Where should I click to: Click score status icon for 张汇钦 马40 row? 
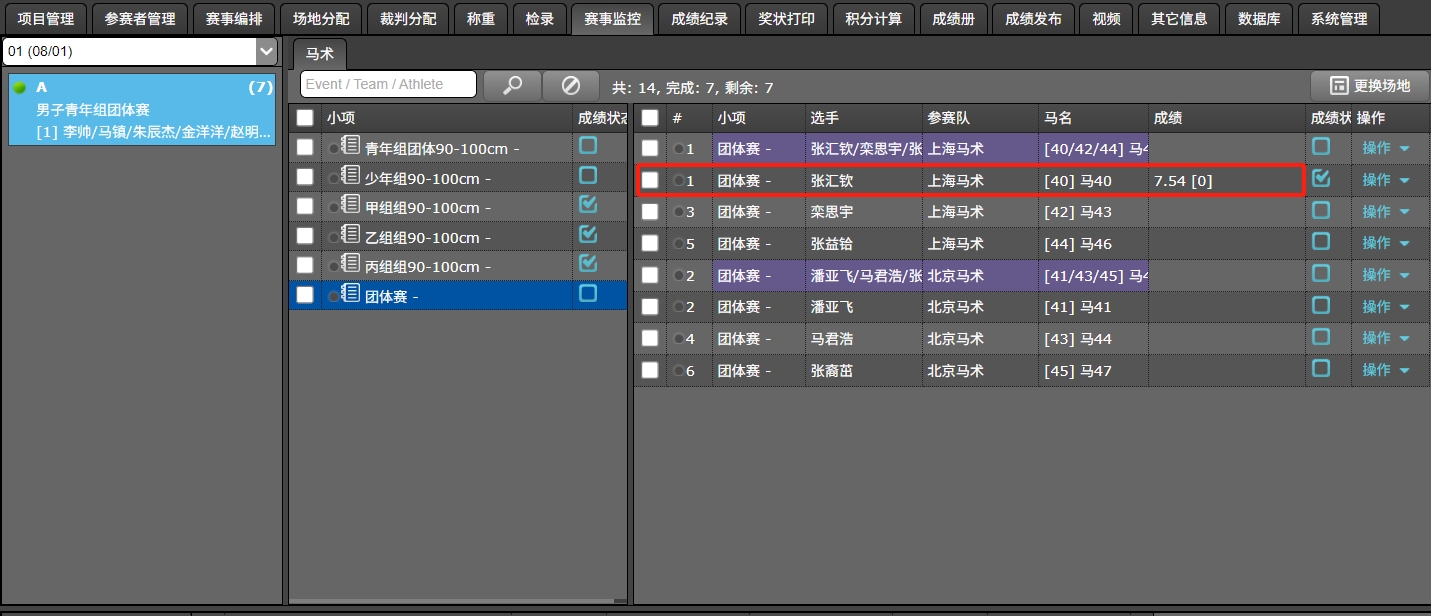[1321, 179]
